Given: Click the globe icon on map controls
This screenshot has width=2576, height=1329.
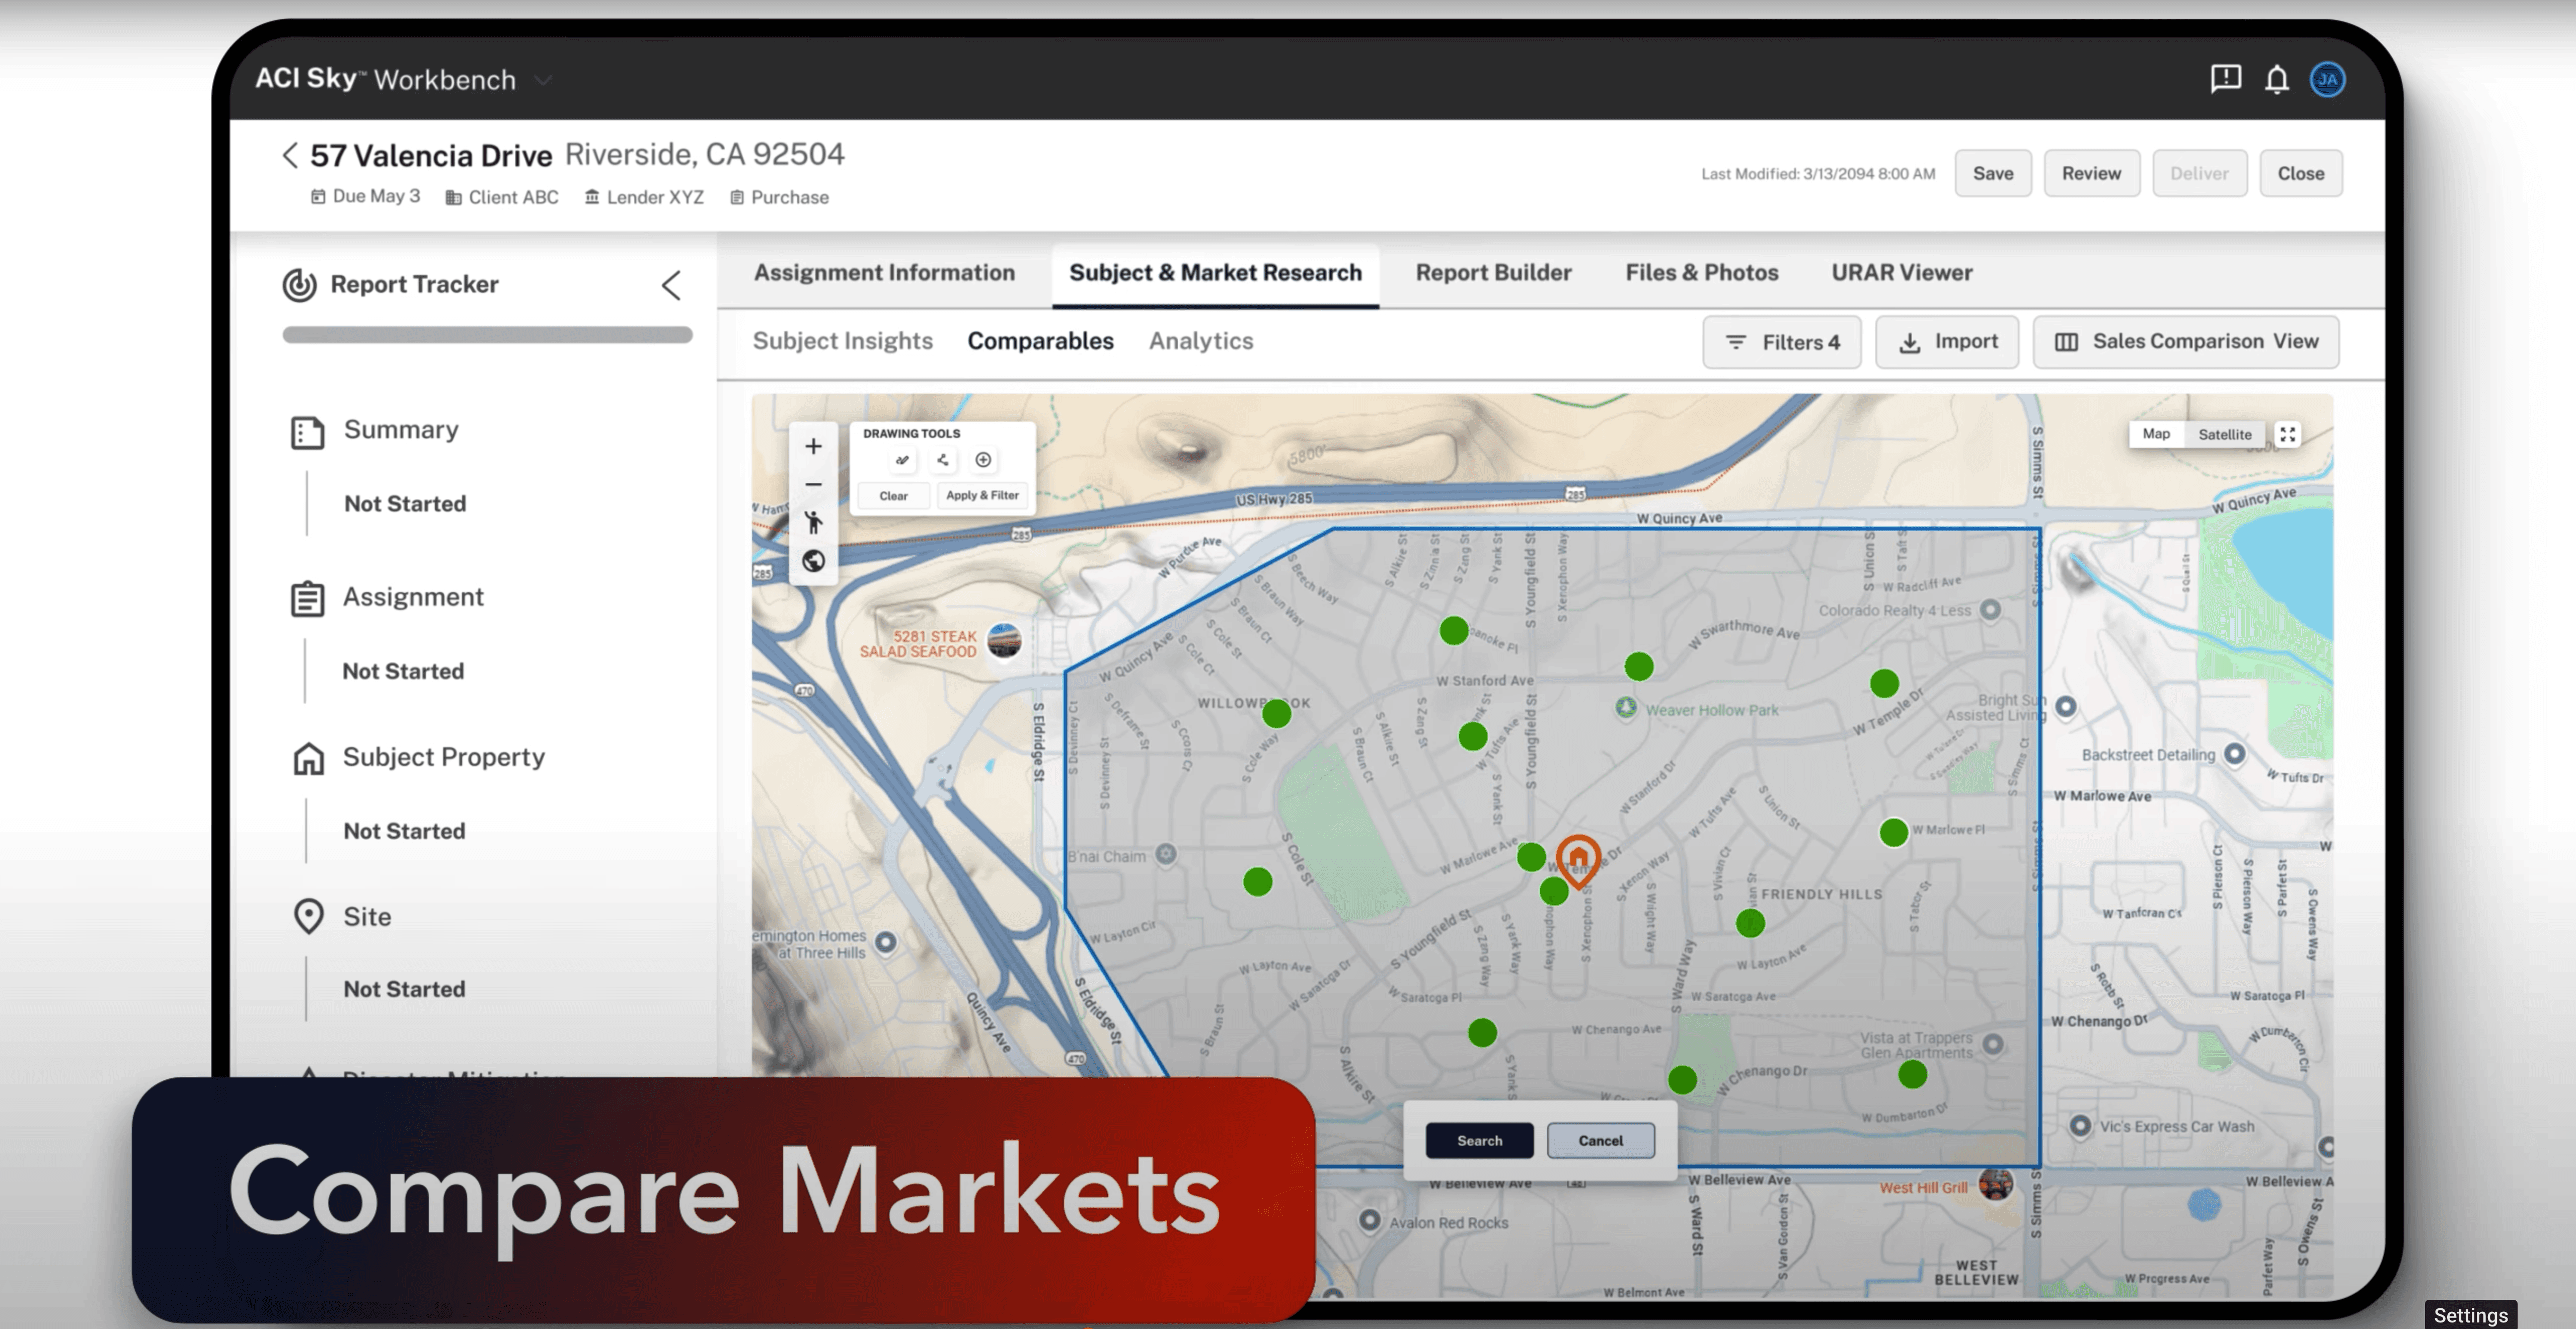Looking at the screenshot, I should point(814,561).
